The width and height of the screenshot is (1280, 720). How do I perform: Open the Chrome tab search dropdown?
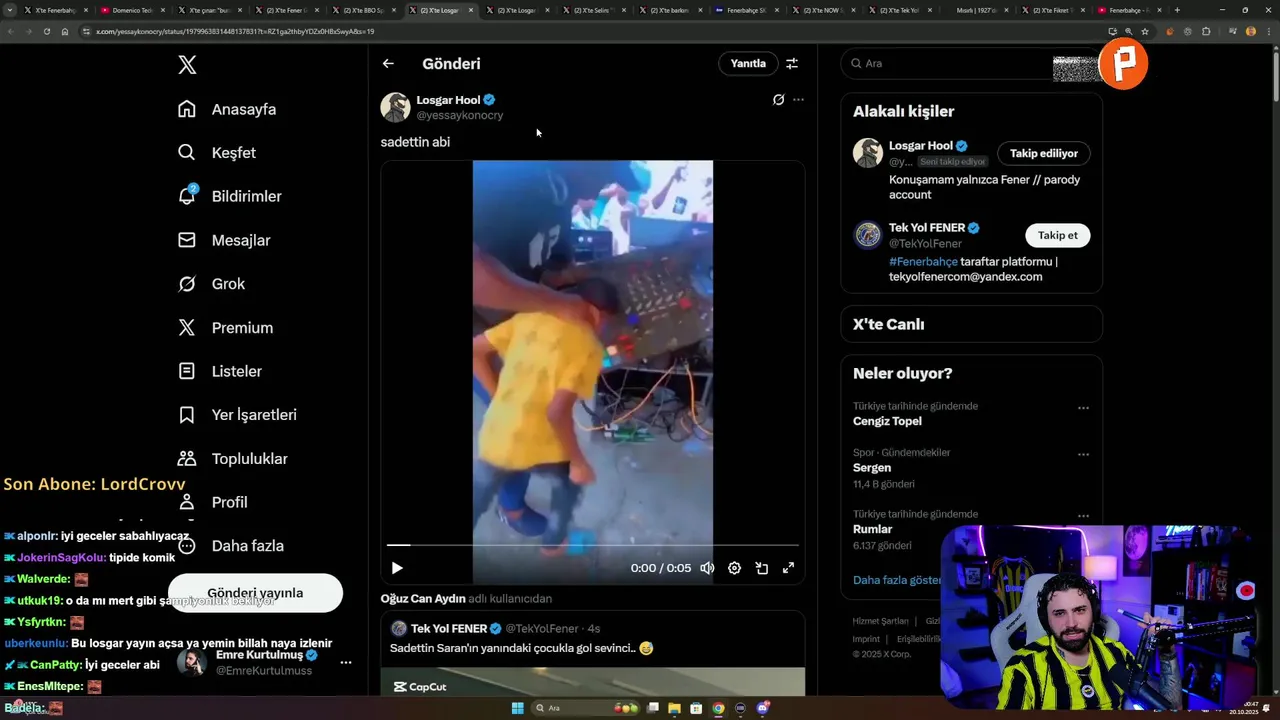[x=11, y=10]
